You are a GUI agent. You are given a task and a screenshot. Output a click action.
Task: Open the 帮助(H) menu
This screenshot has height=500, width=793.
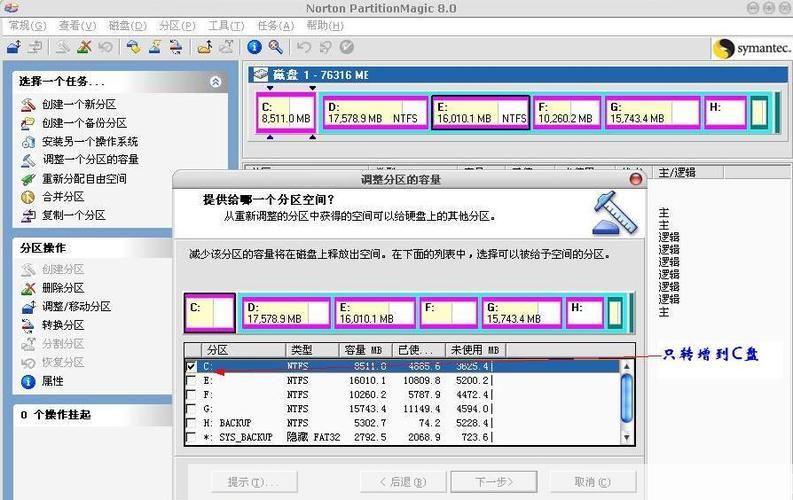tap(325, 25)
